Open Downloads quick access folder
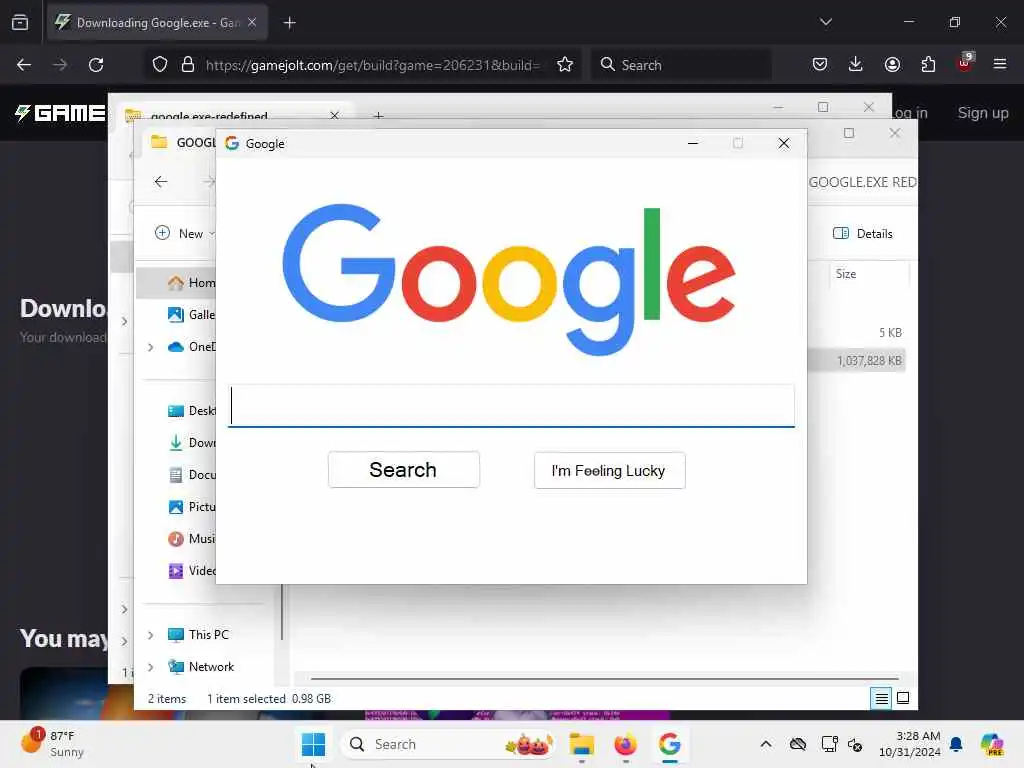The height and width of the screenshot is (768, 1024). click(x=191, y=443)
